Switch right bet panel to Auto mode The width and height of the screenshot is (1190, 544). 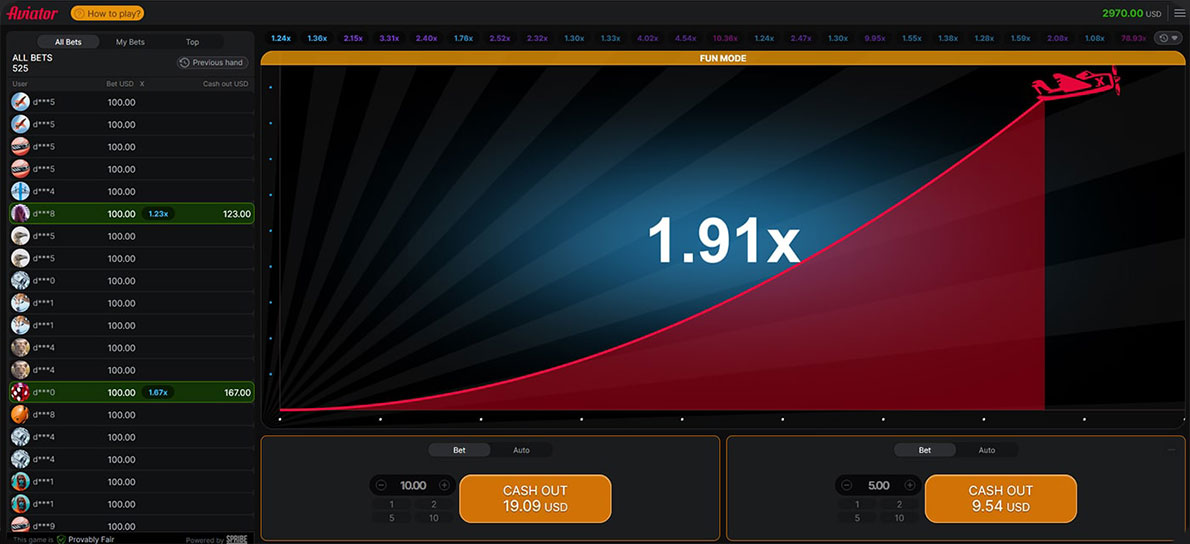coord(986,450)
